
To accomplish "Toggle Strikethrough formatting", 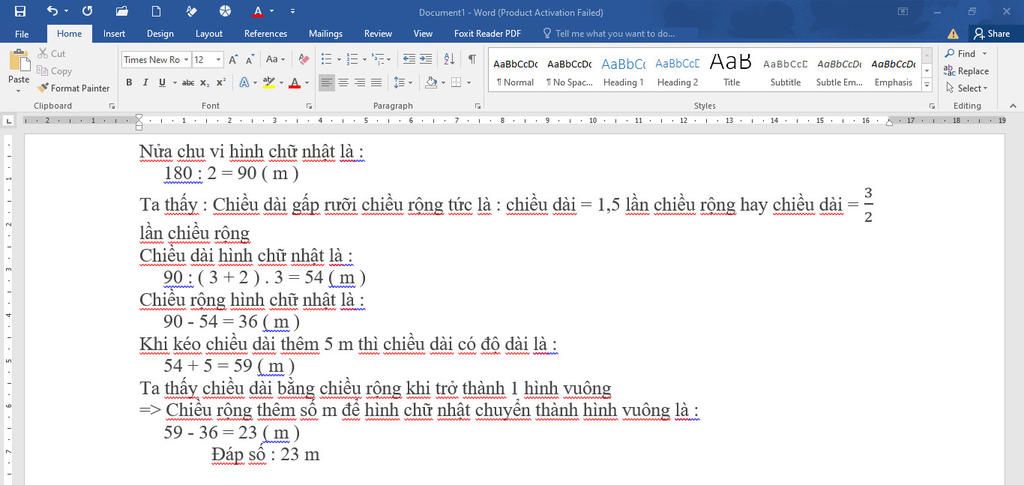I will click(188, 82).
